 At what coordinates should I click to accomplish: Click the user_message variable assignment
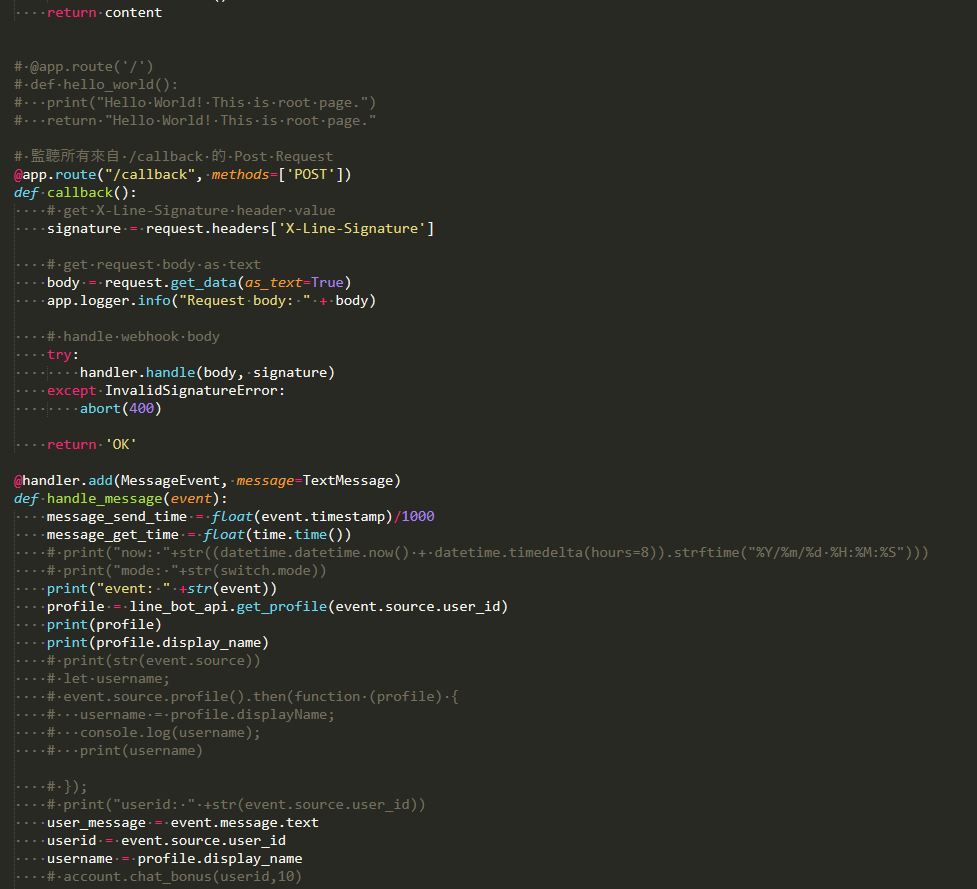click(x=96, y=823)
